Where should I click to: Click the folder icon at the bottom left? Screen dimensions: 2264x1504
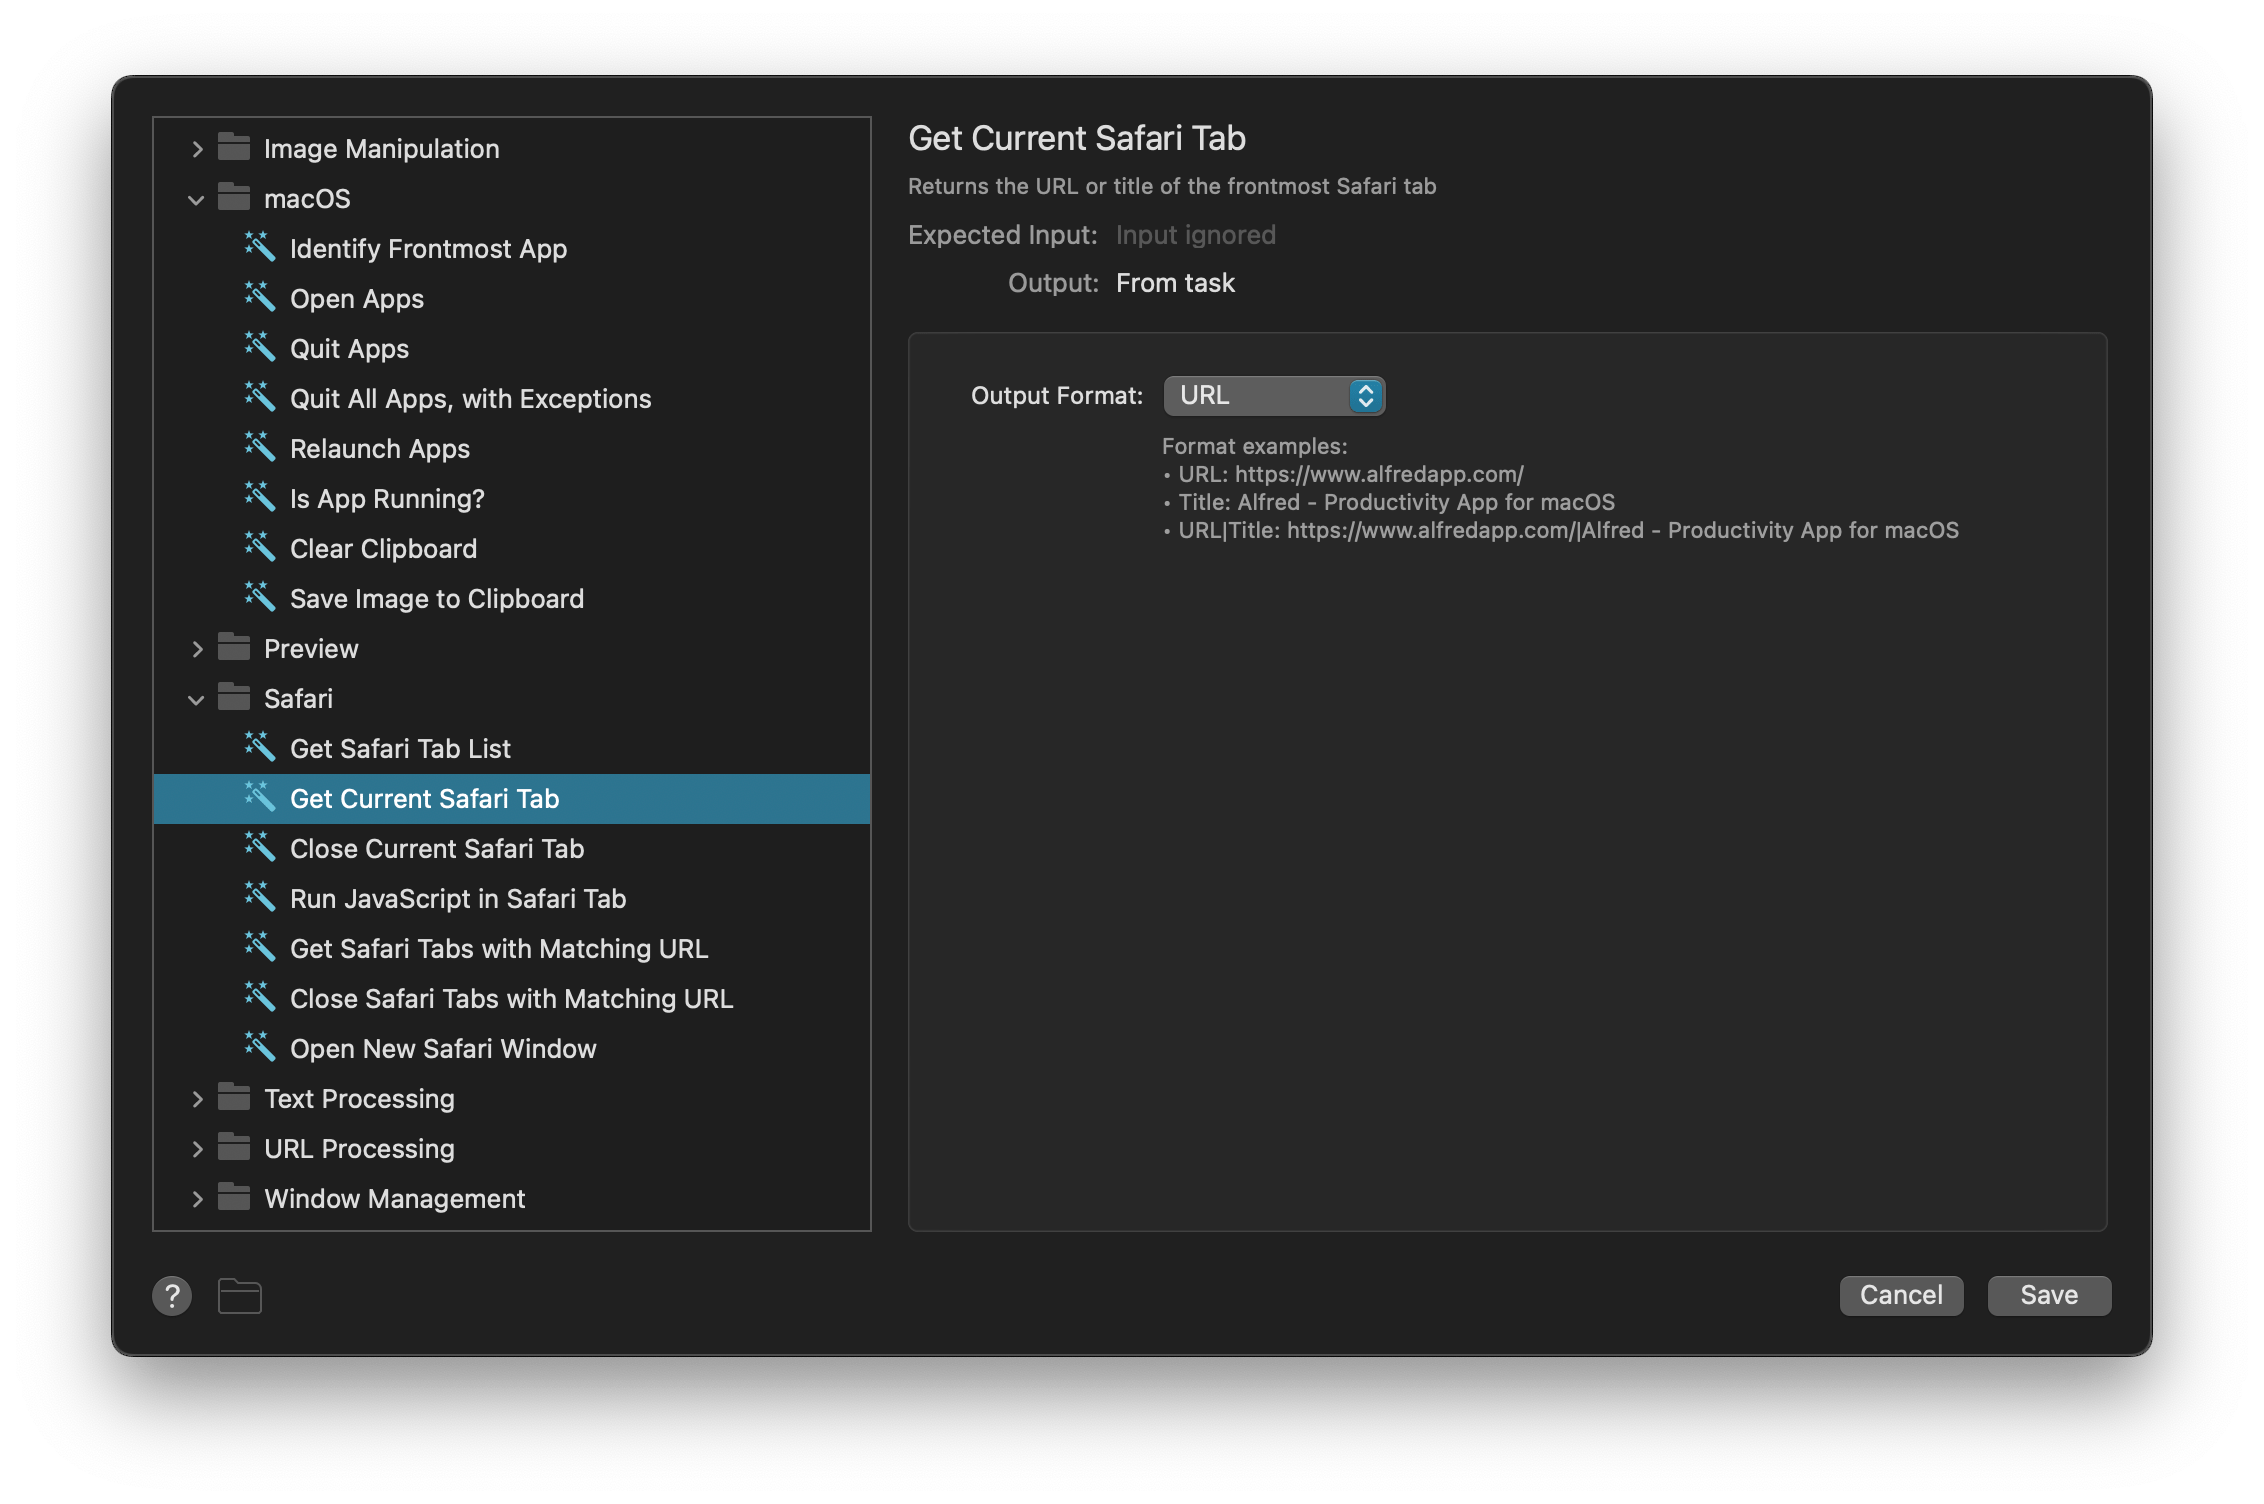click(x=239, y=1295)
